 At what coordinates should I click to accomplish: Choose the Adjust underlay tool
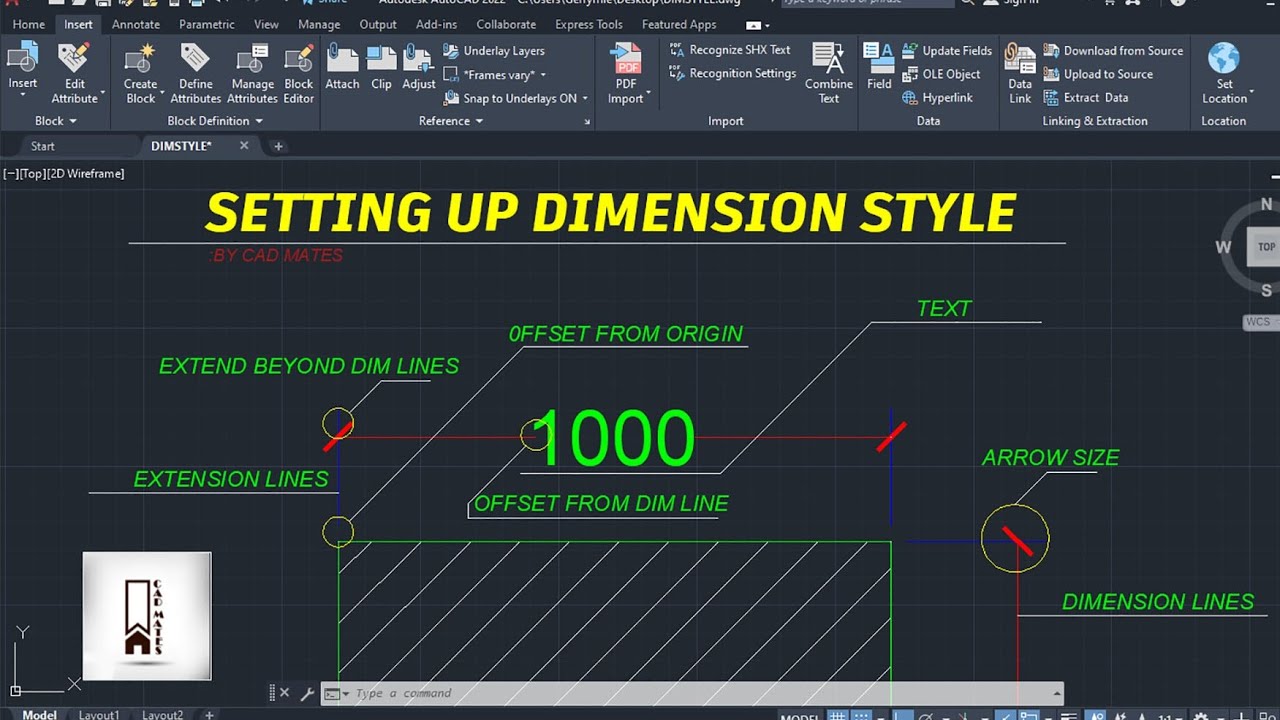click(419, 68)
